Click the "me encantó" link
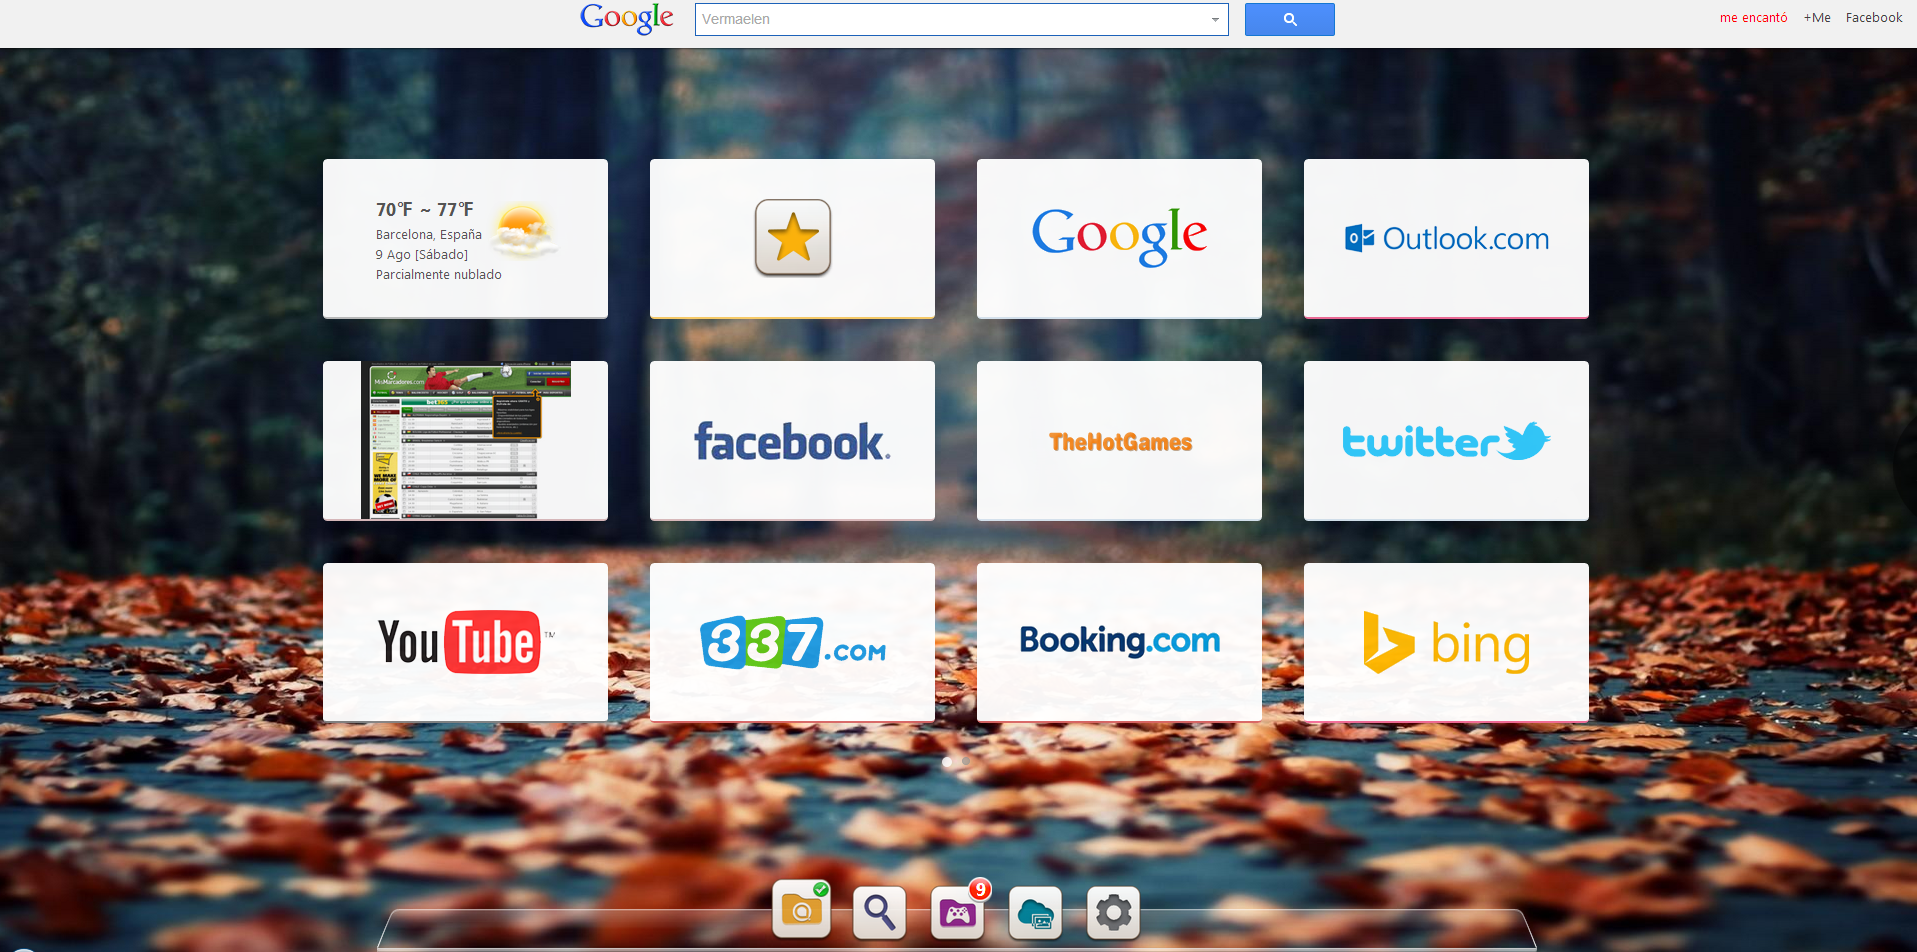Image resolution: width=1917 pixels, height=952 pixels. 1753,18
